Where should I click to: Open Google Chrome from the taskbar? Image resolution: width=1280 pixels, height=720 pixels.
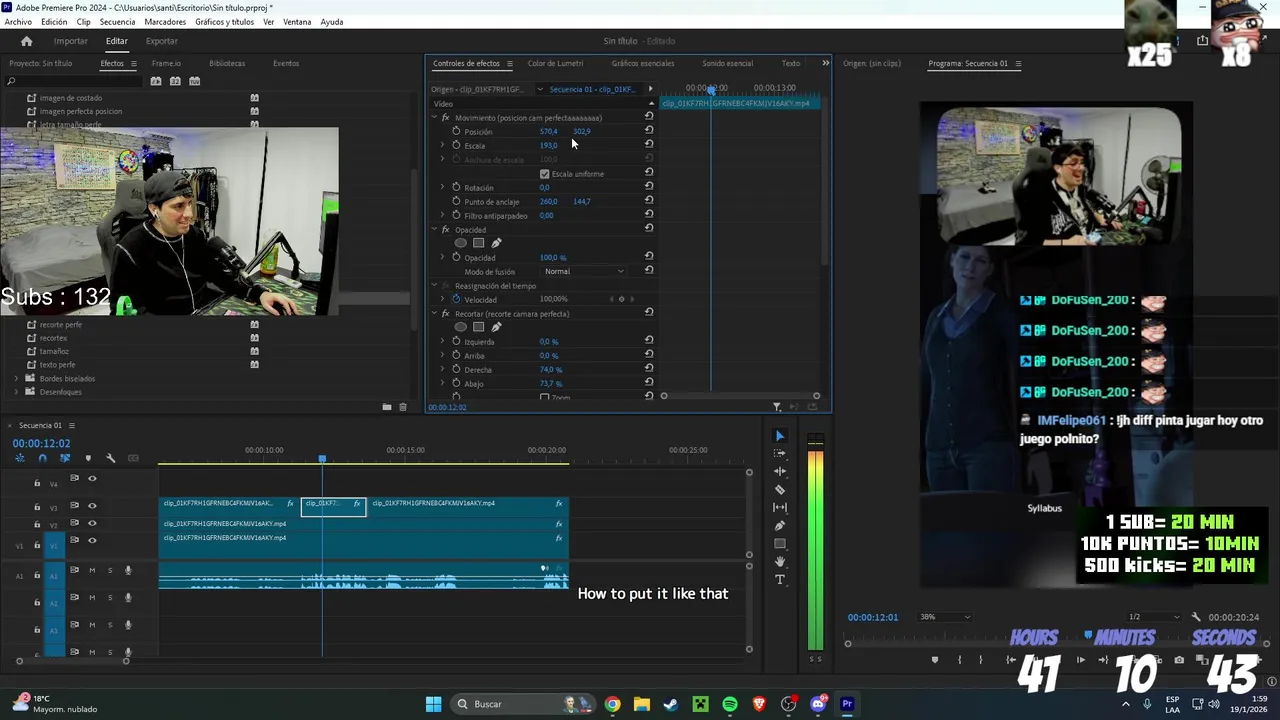point(612,704)
